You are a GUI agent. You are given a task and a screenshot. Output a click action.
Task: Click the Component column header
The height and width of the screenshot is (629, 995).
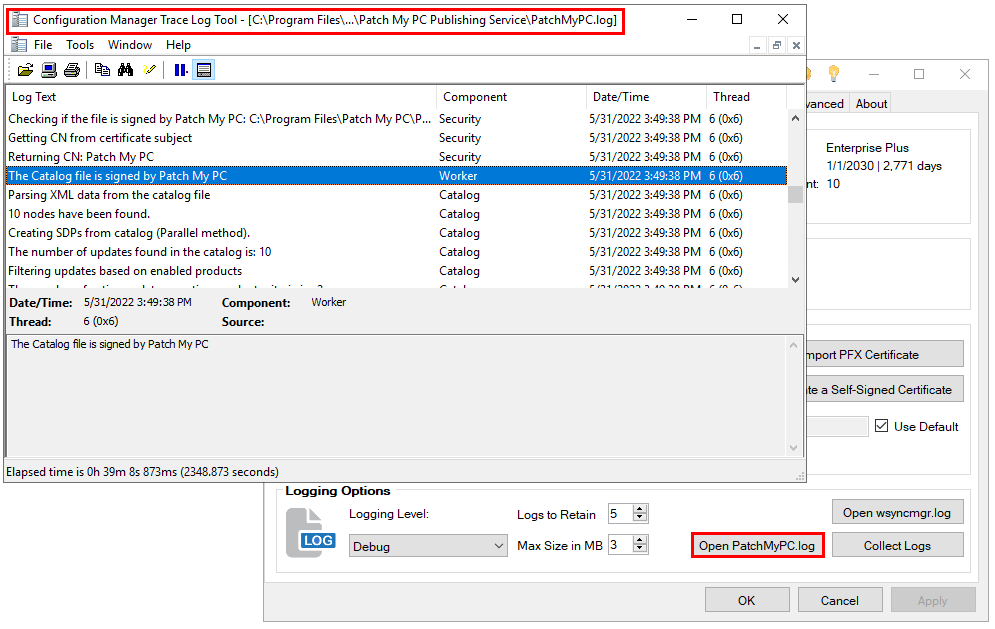[511, 96]
